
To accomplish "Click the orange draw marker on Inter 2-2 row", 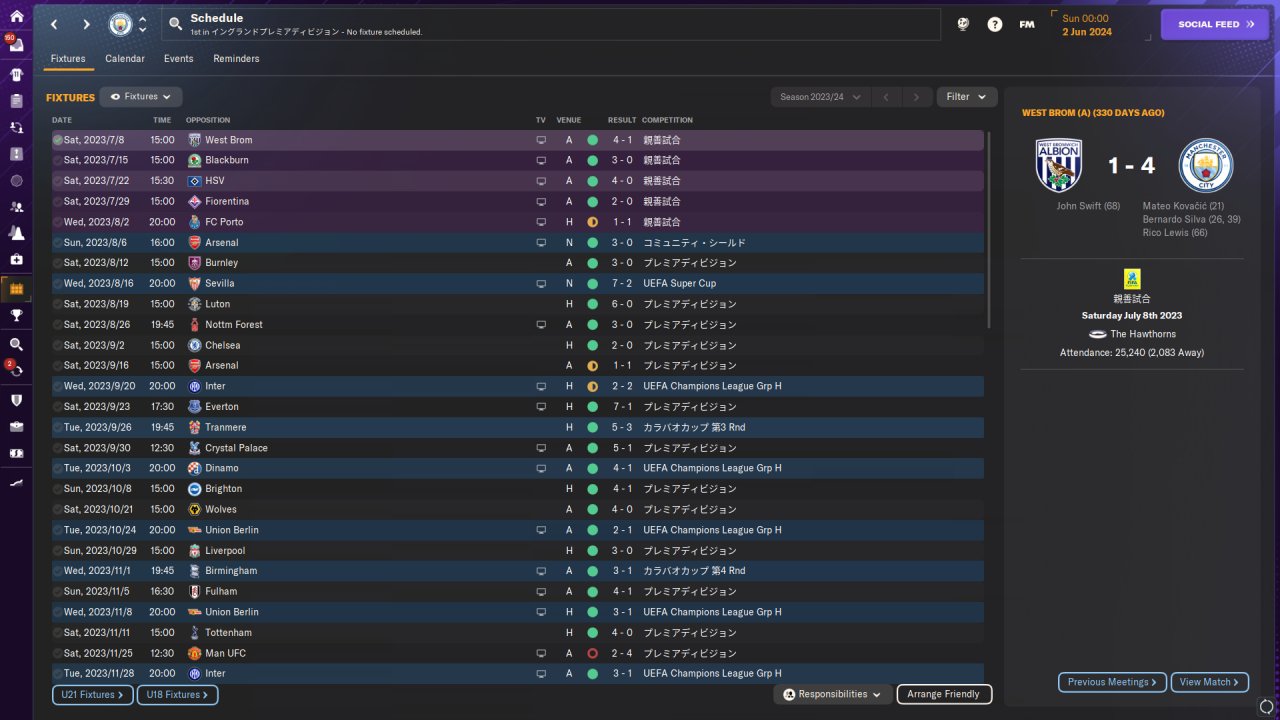I will click(592, 386).
